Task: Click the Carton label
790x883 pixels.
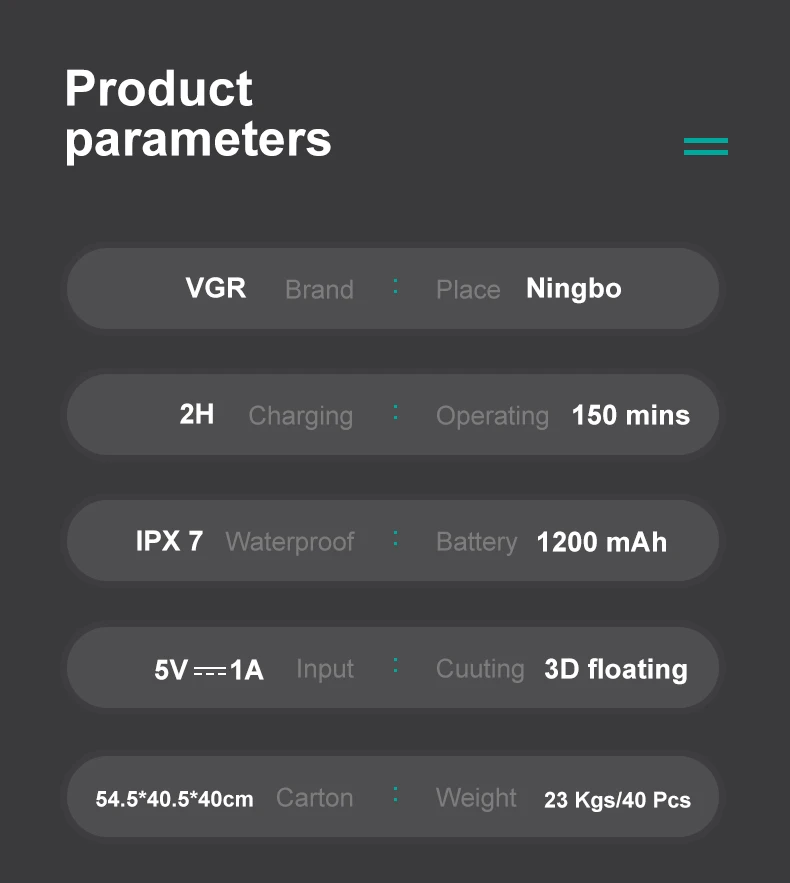Action: [x=314, y=798]
